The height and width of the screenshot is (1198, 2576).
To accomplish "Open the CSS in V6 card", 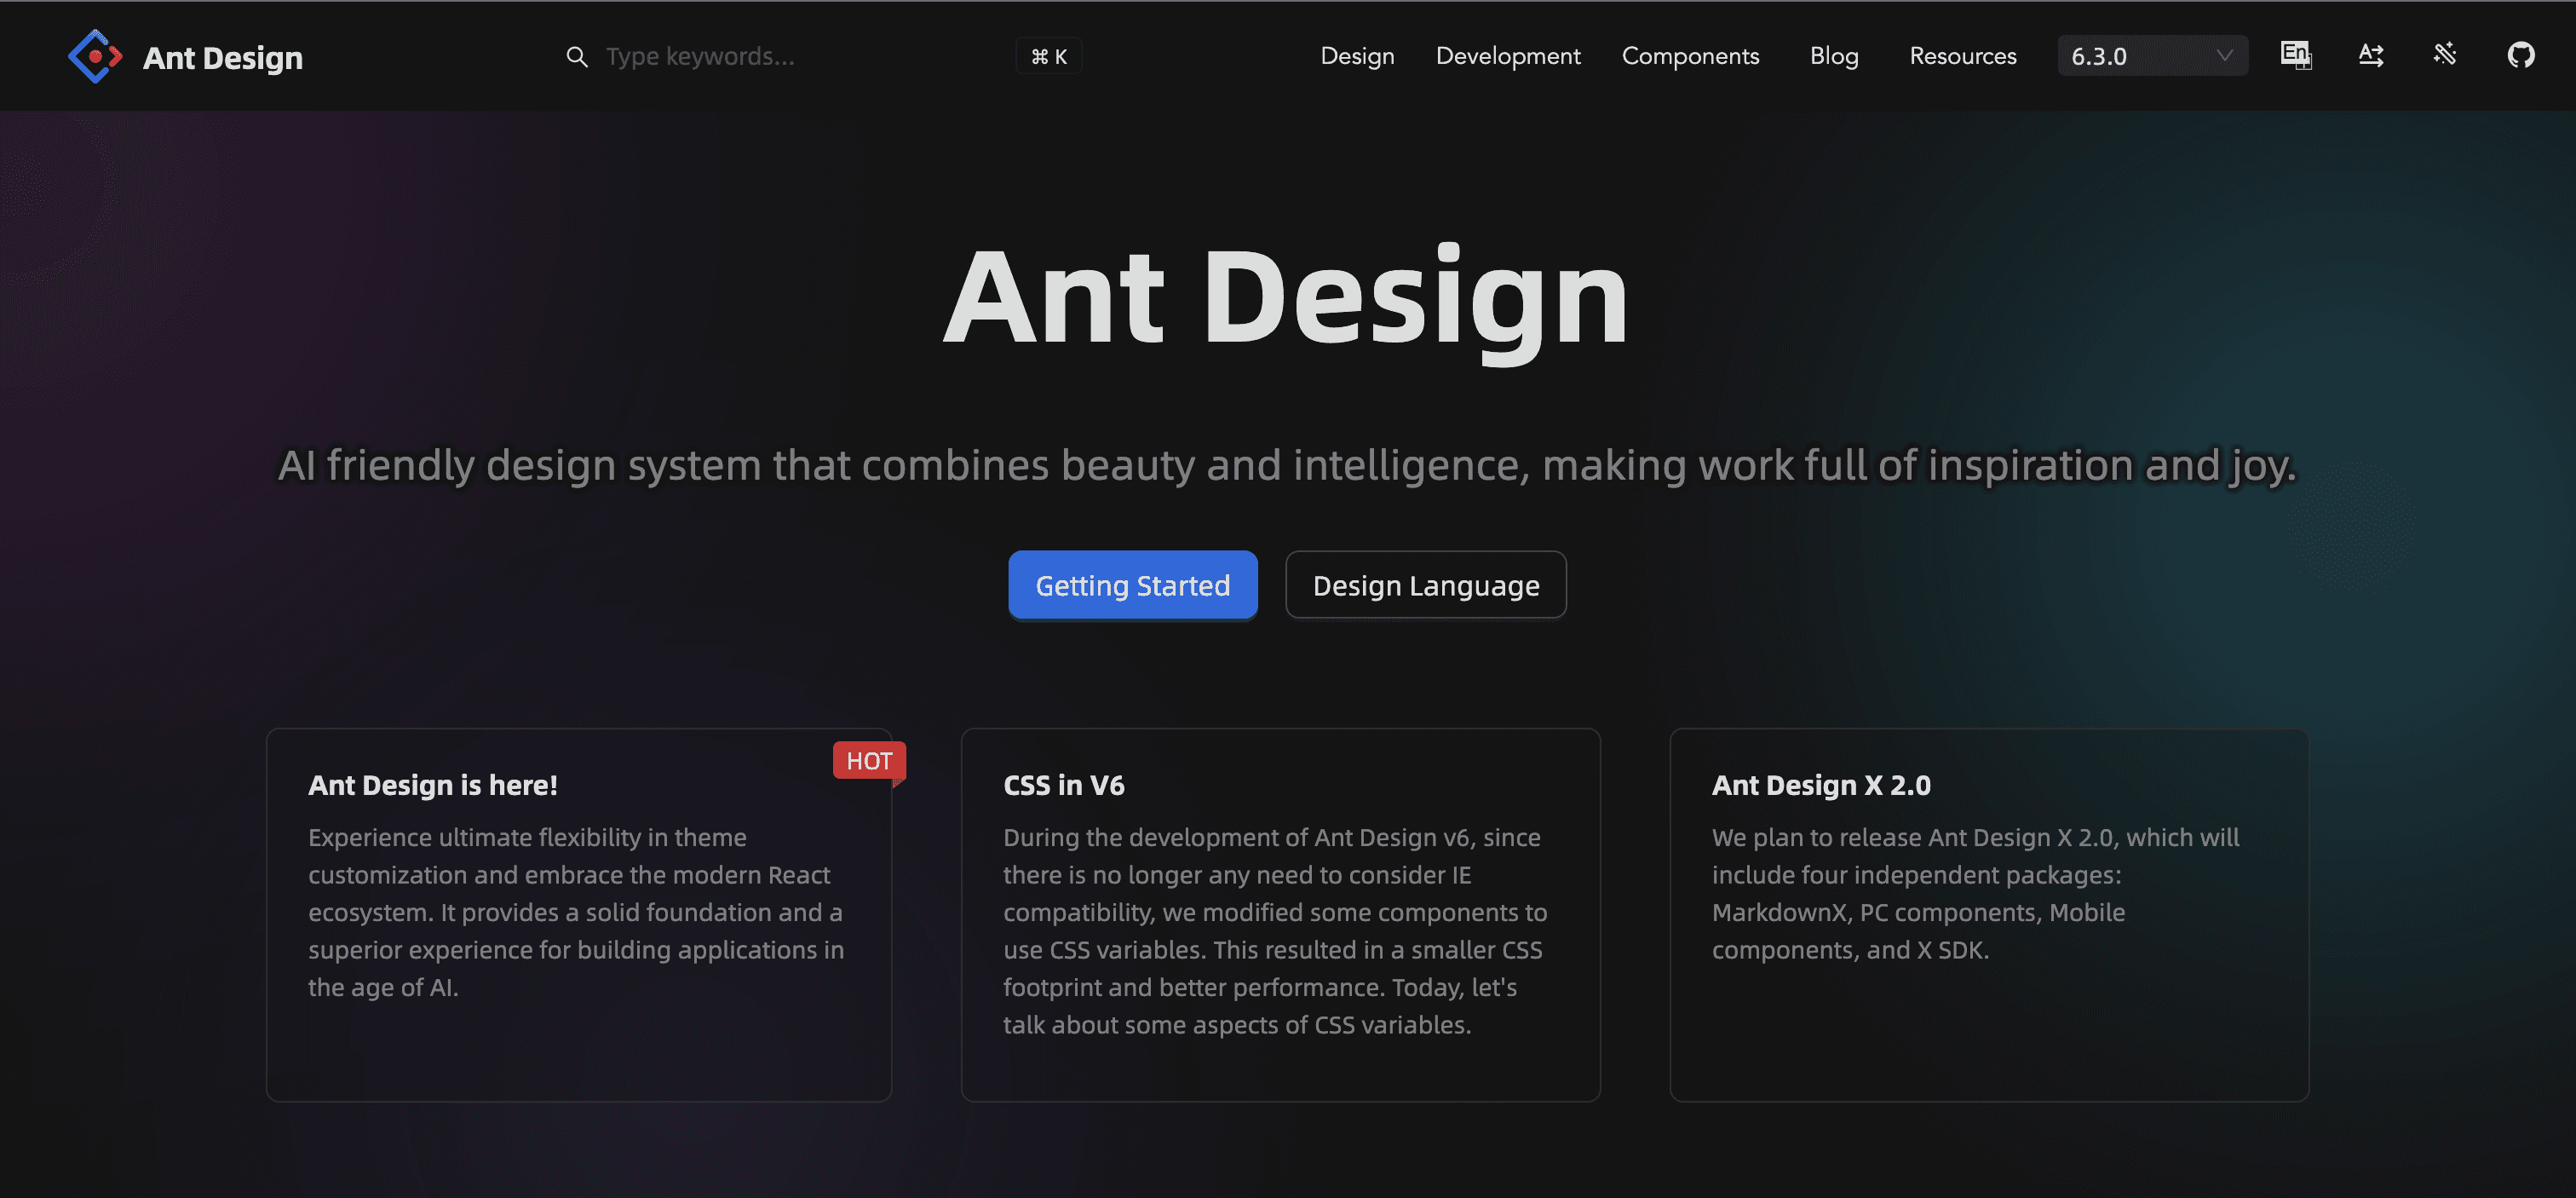I will pos(1280,914).
